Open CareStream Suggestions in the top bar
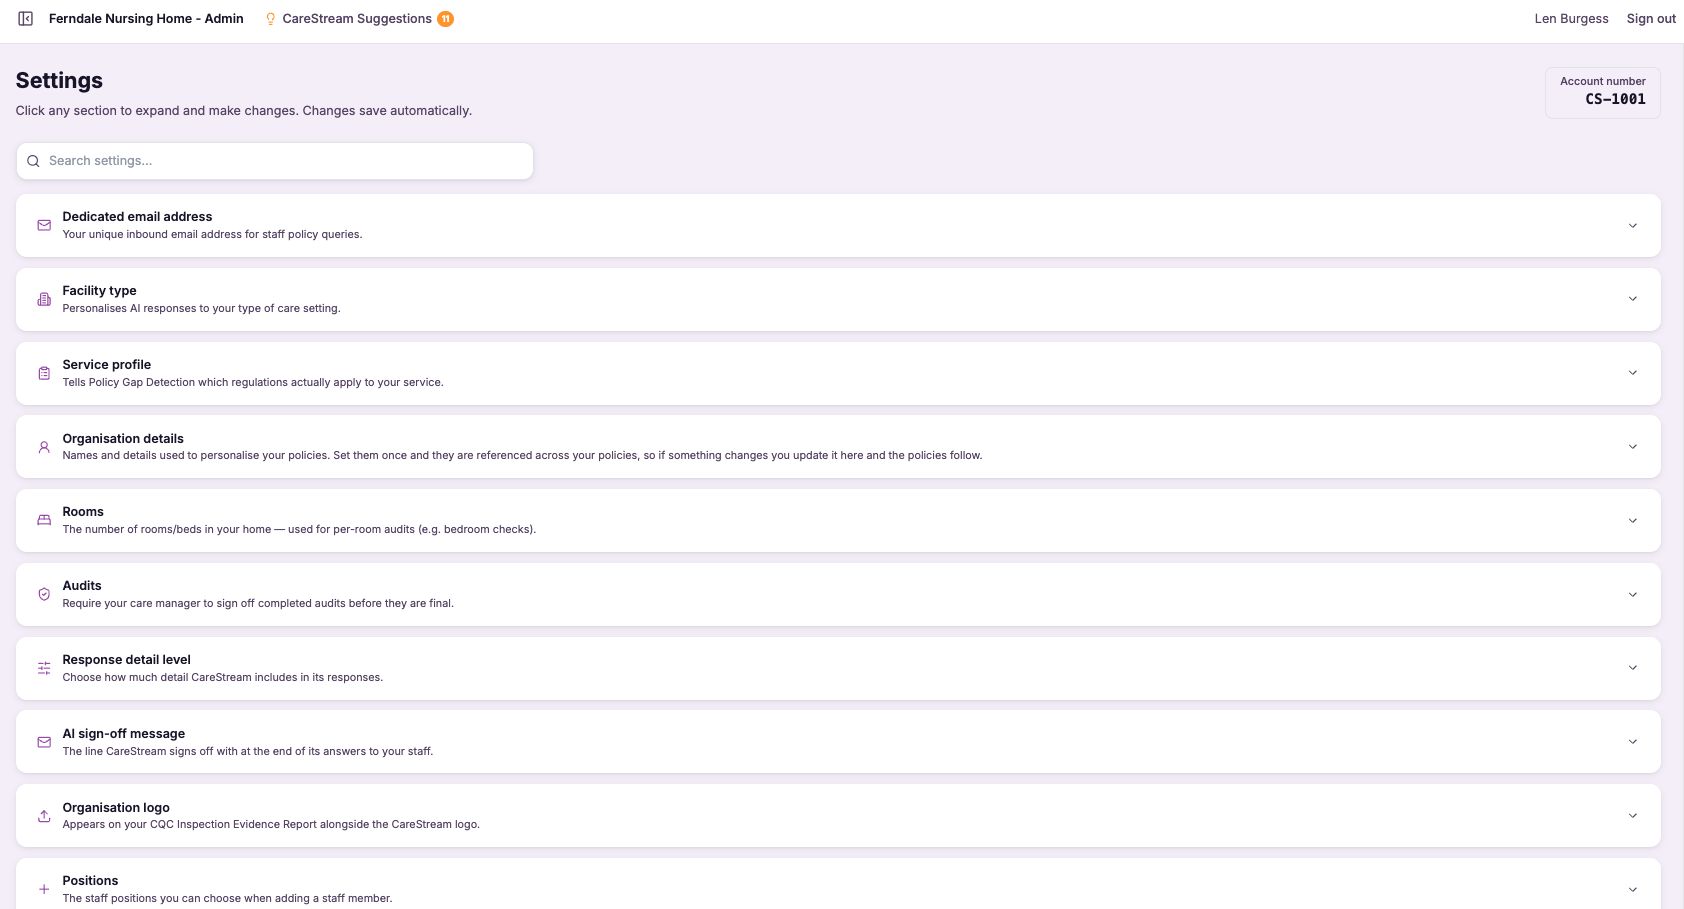This screenshot has width=1684, height=909. point(357,19)
